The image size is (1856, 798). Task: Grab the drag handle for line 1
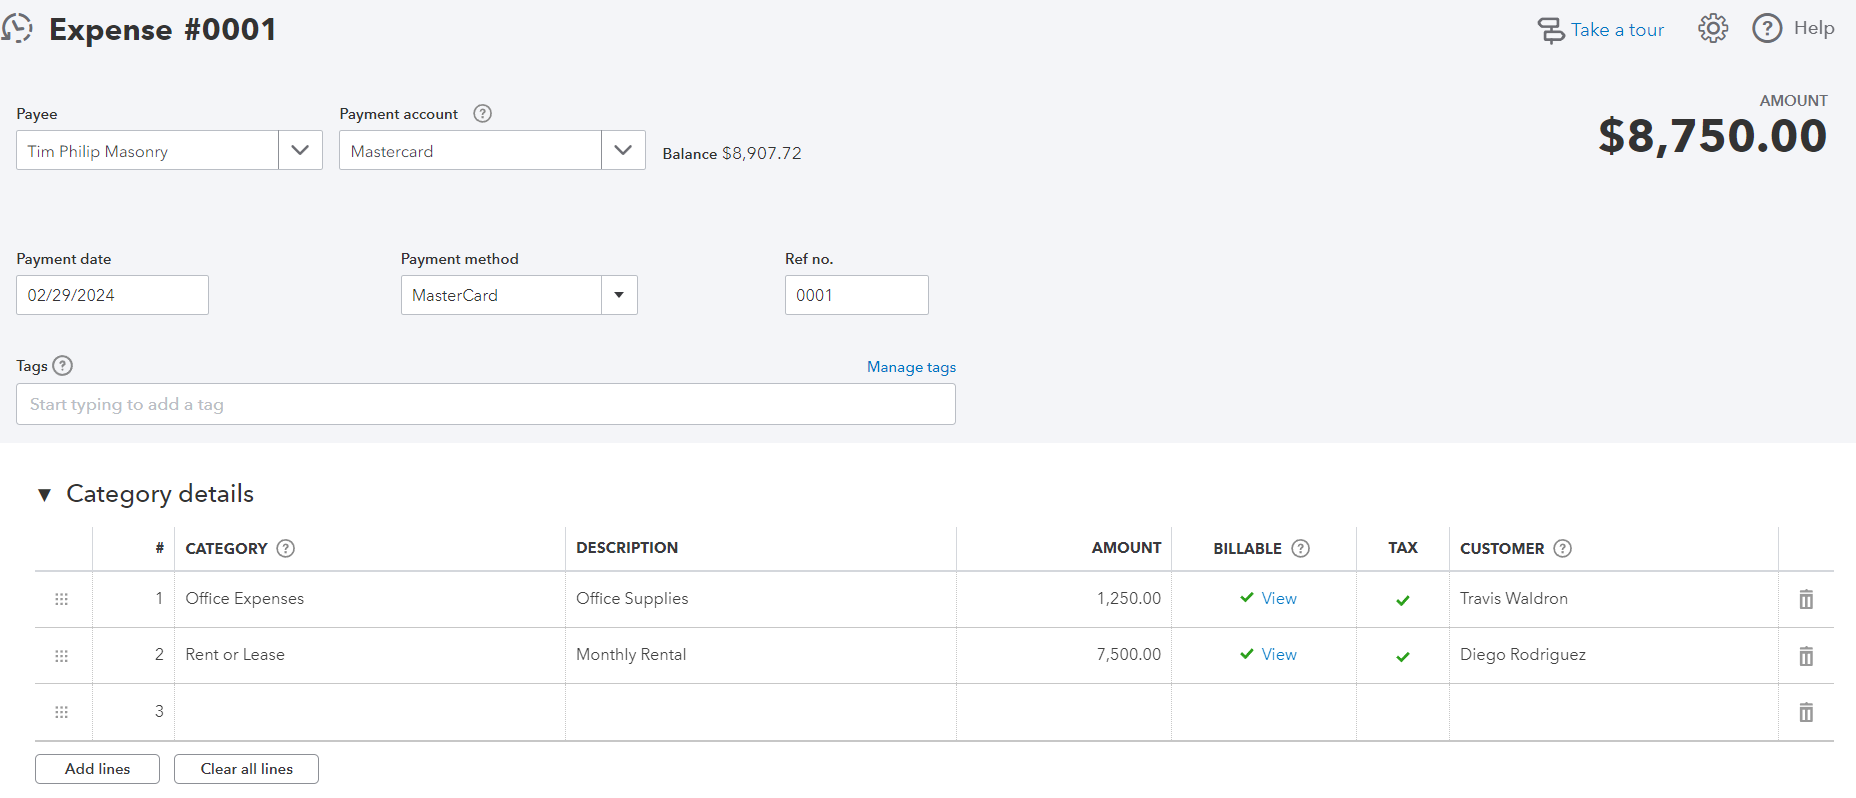(x=61, y=600)
